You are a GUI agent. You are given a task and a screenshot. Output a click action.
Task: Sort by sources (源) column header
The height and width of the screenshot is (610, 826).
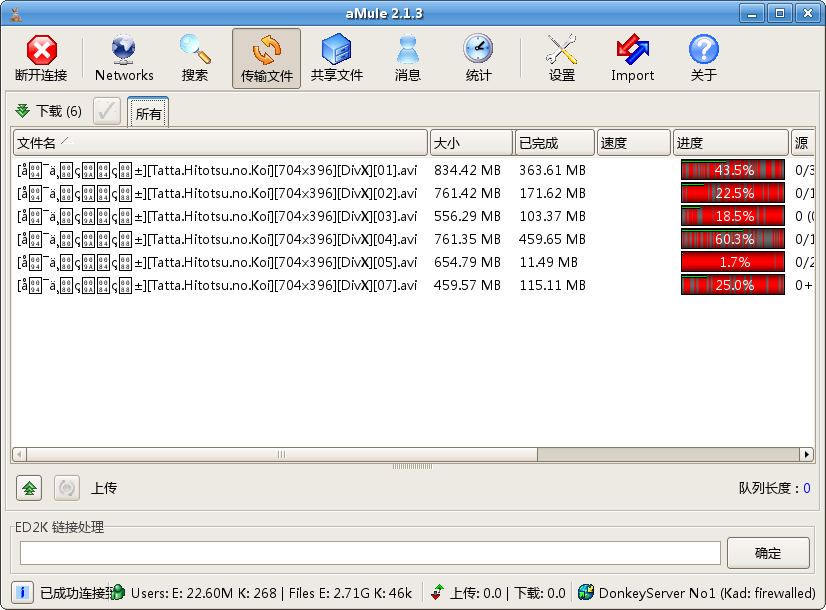click(x=803, y=143)
